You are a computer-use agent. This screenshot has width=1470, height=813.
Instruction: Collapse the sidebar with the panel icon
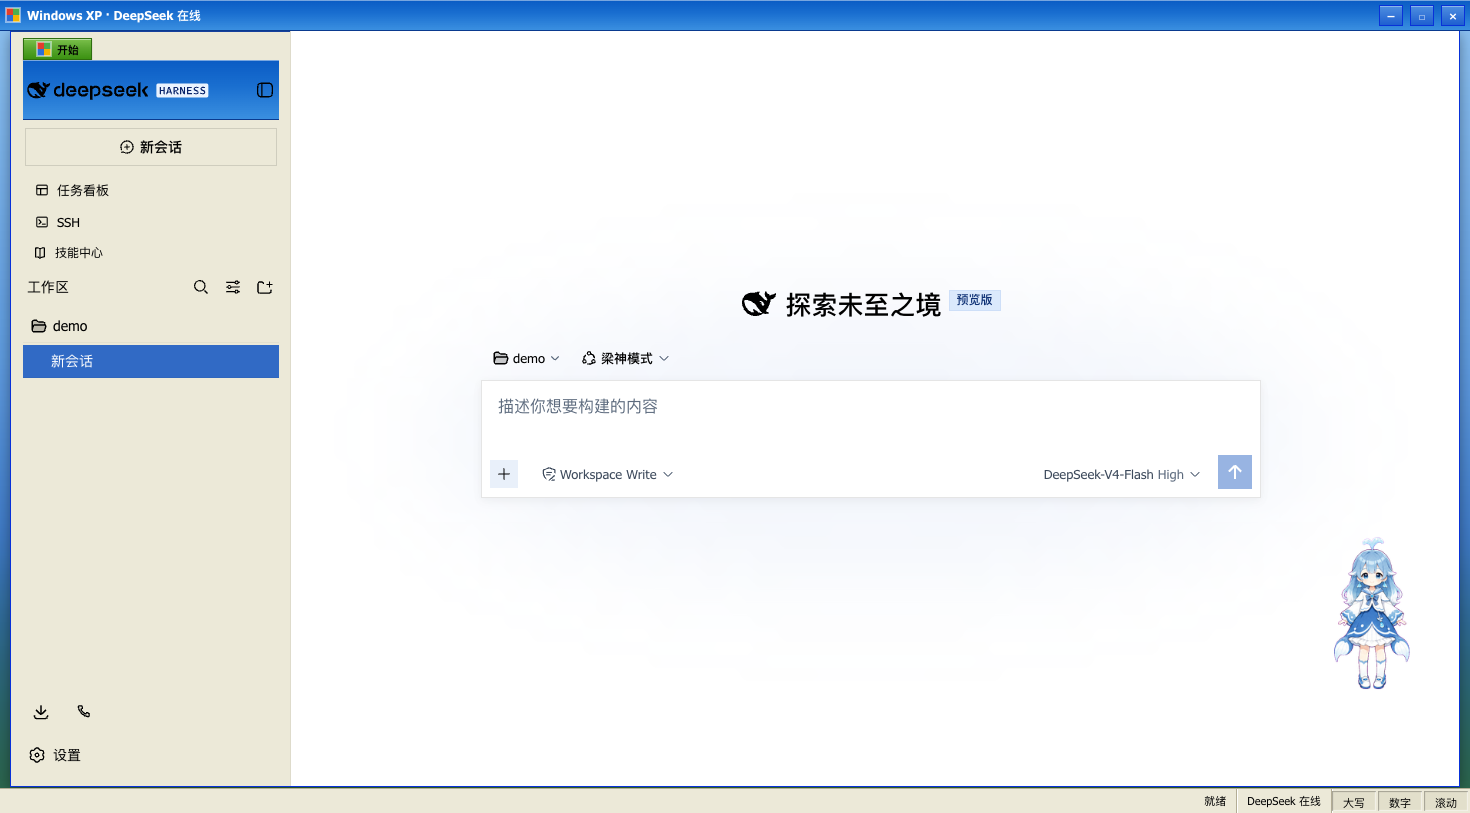(265, 90)
